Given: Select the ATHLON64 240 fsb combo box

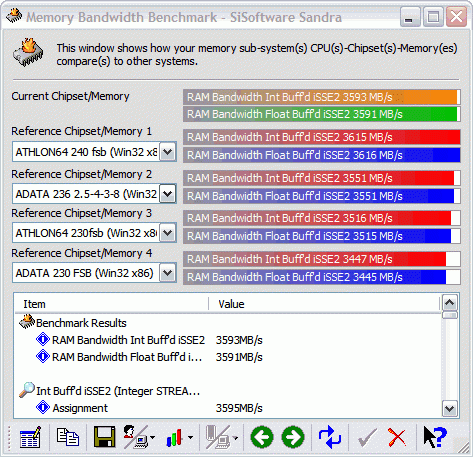Looking at the screenshot, I should 94,152.
